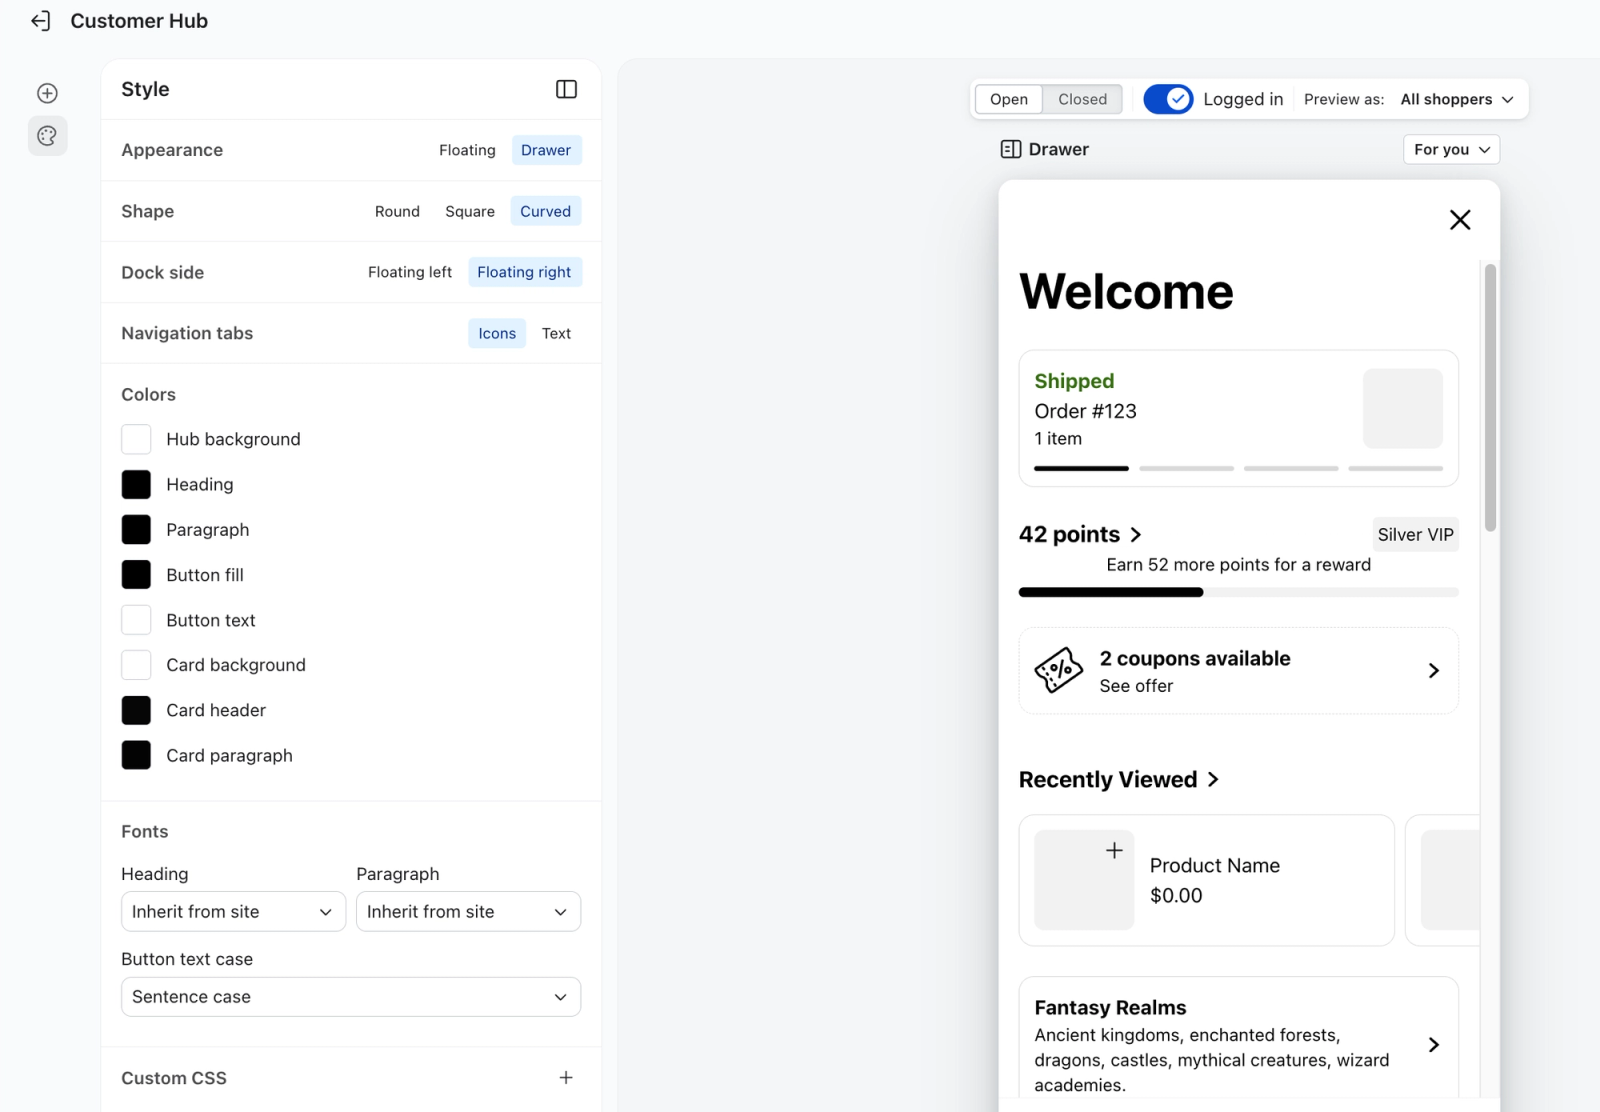Set Dock side to Floating right
Viewport: 1600px width, 1112px height.
point(524,272)
